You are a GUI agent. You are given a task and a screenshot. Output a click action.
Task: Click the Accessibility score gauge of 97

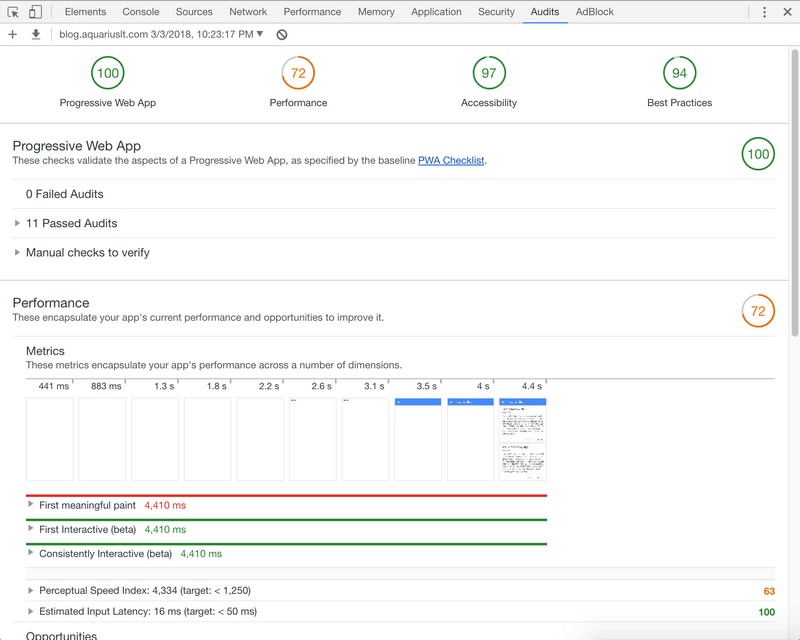(489, 73)
